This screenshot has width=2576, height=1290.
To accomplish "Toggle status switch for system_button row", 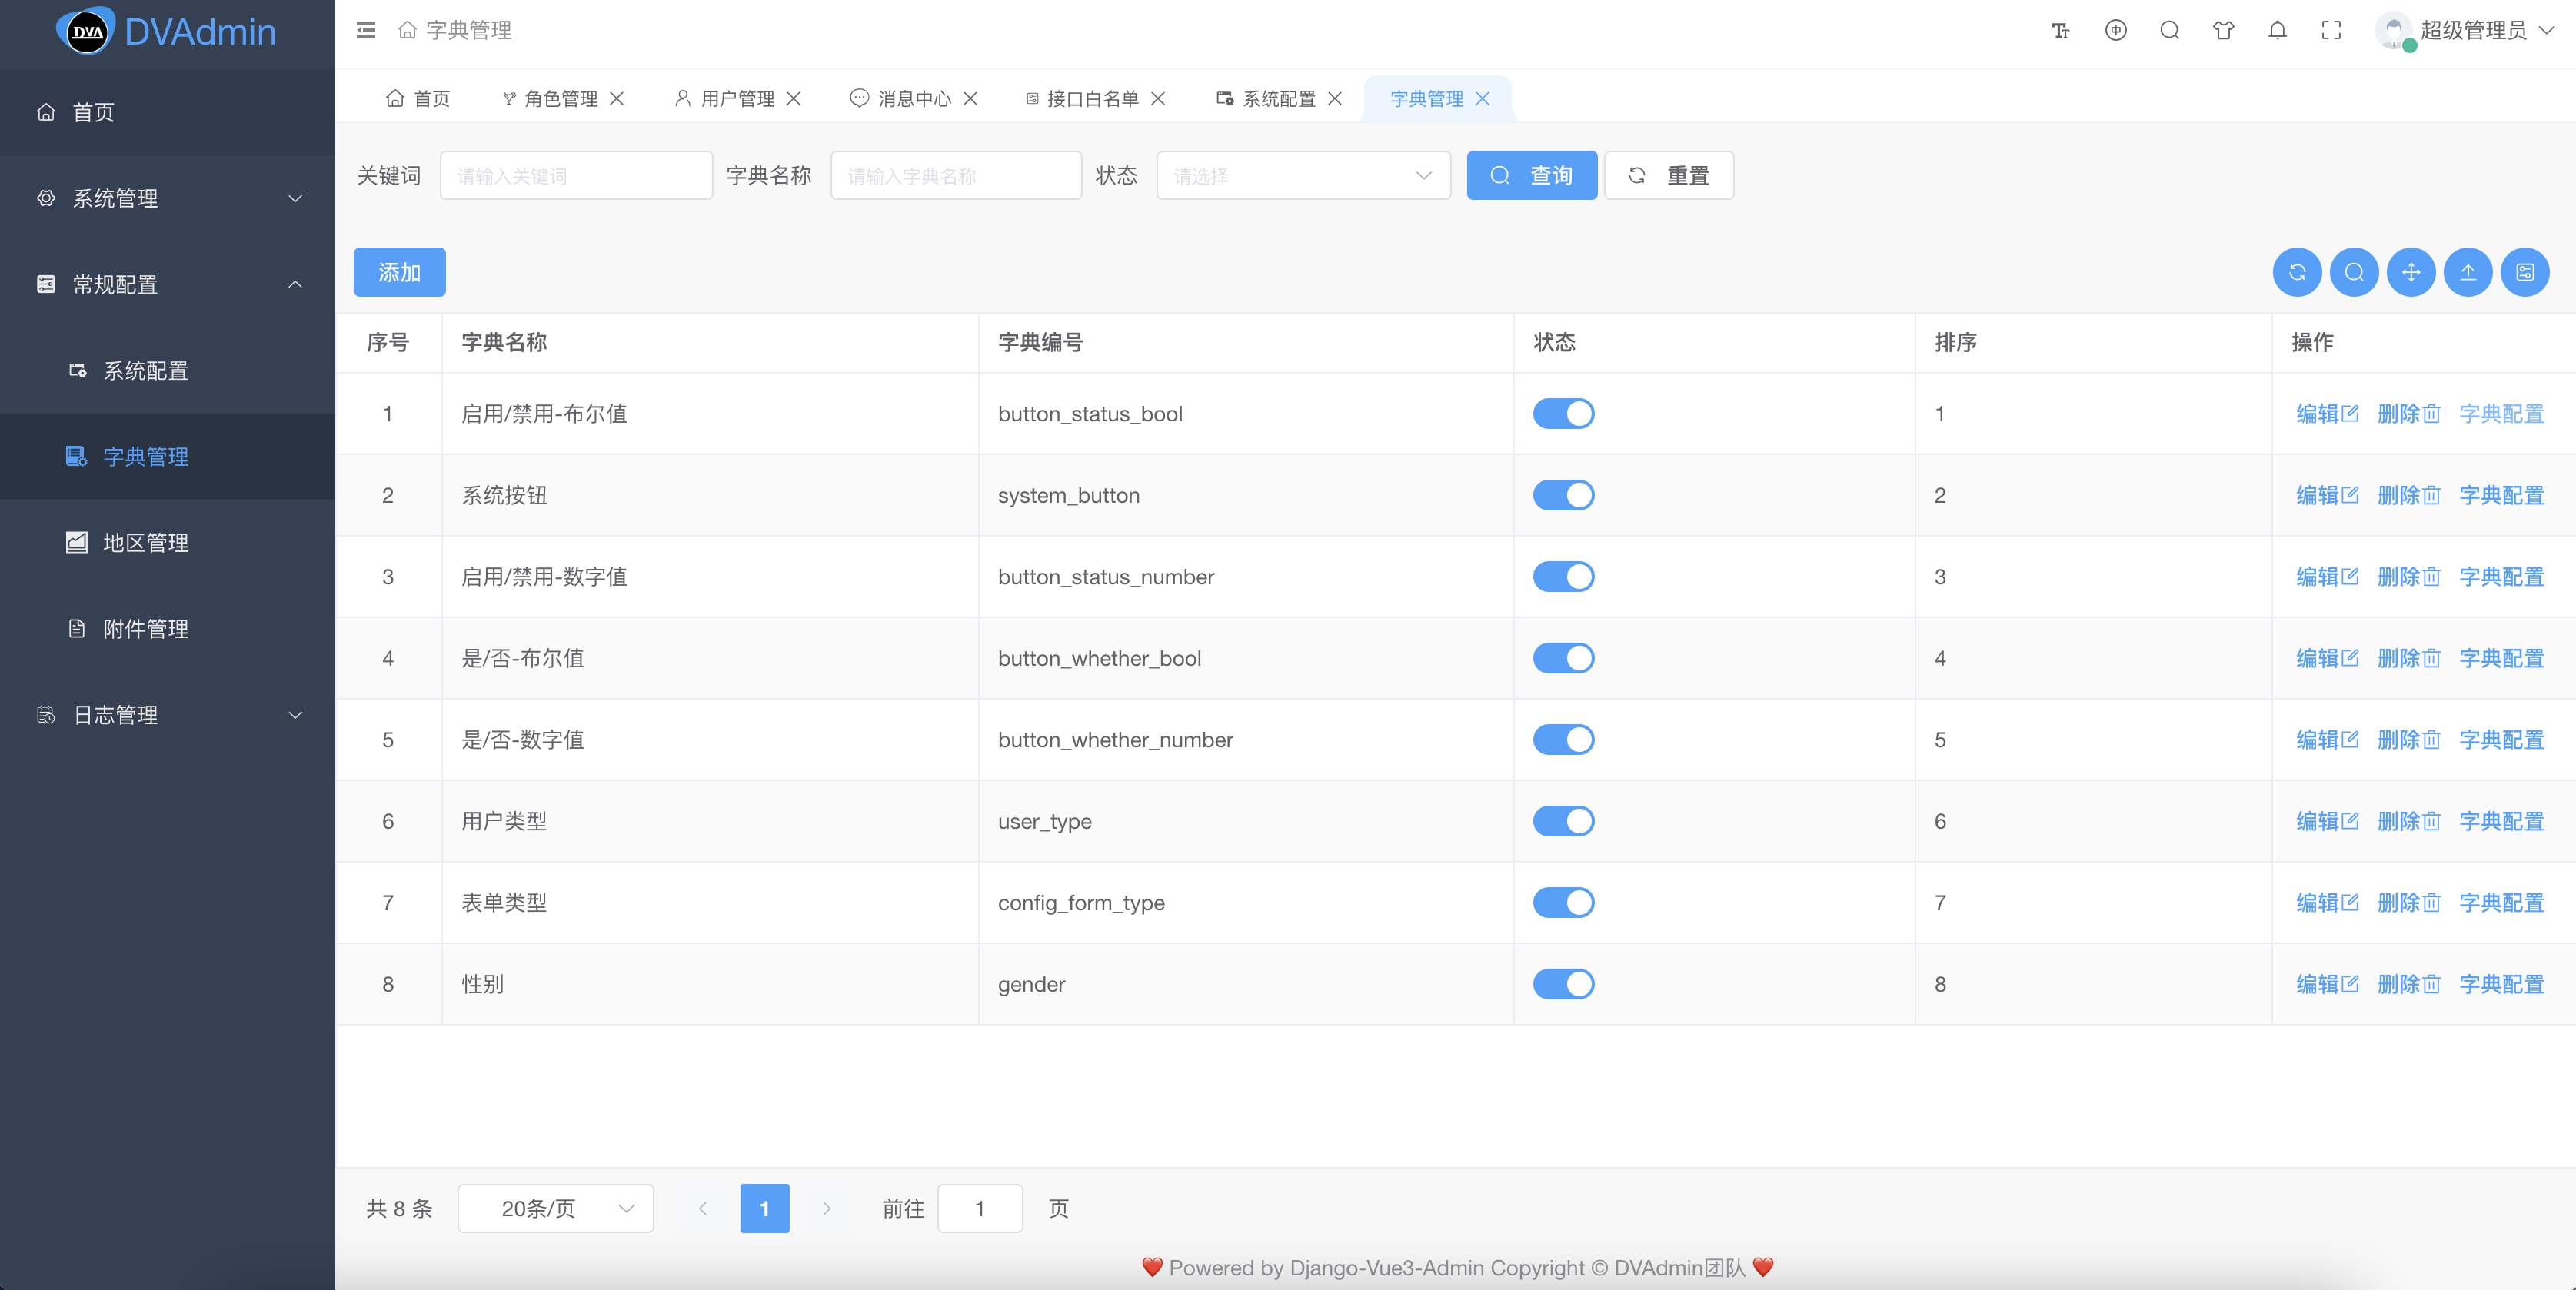I will click(x=1563, y=495).
